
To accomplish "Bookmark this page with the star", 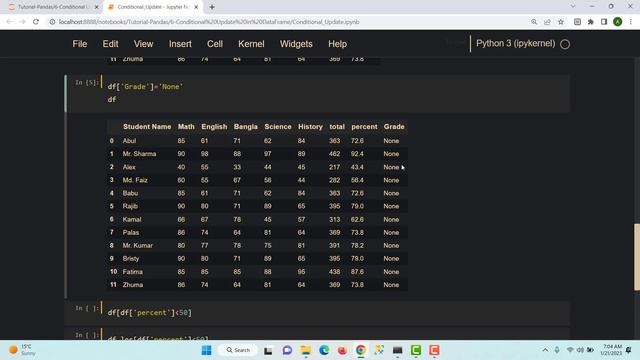I will [561, 22].
